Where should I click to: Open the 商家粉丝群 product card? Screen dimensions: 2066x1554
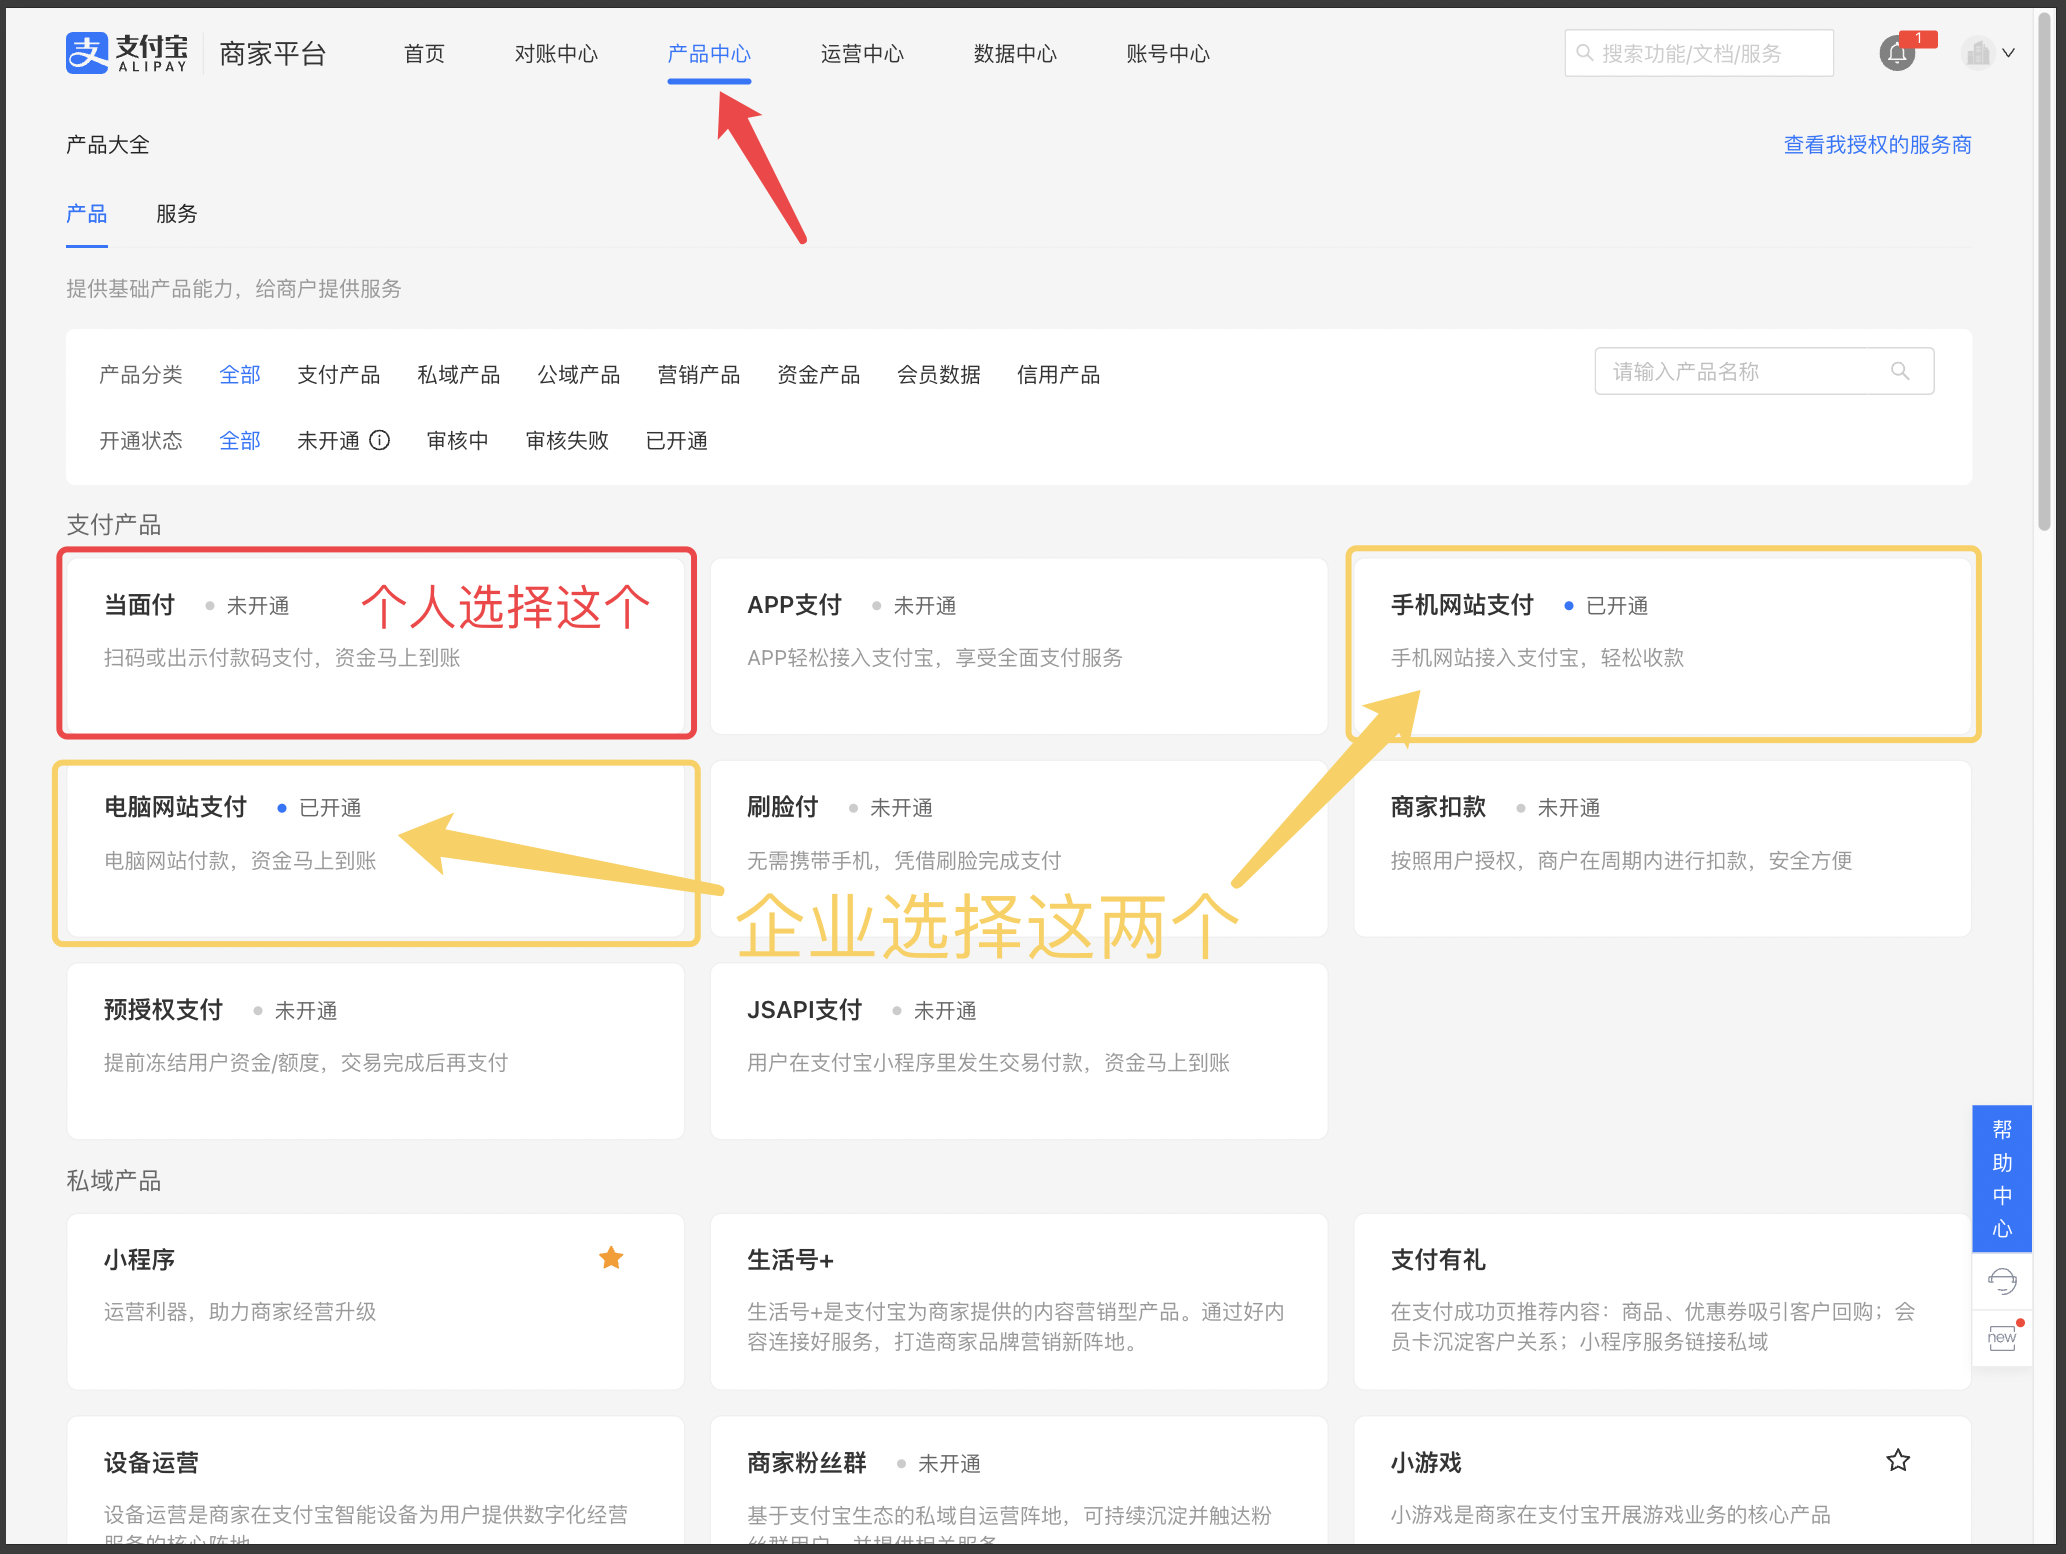(x=1019, y=1481)
